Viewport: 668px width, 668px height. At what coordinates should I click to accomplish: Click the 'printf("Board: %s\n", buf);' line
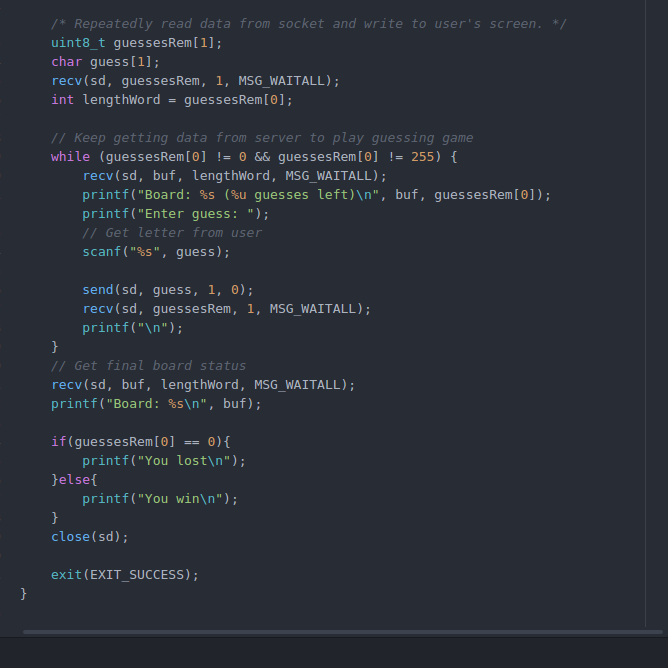[x=156, y=404]
